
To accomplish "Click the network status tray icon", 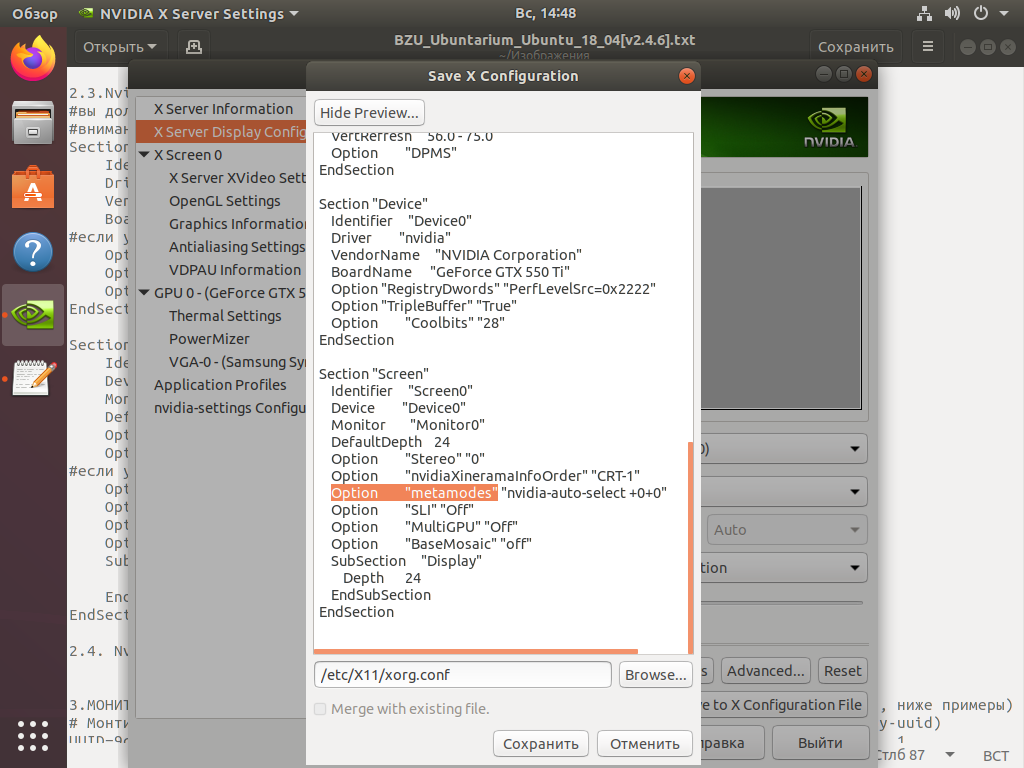I will click(924, 13).
